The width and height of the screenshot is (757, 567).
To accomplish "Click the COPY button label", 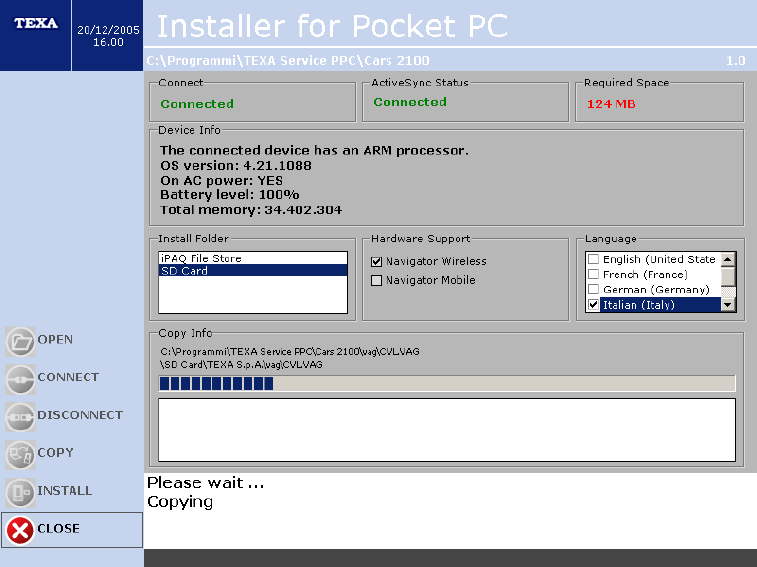I will [x=56, y=453].
